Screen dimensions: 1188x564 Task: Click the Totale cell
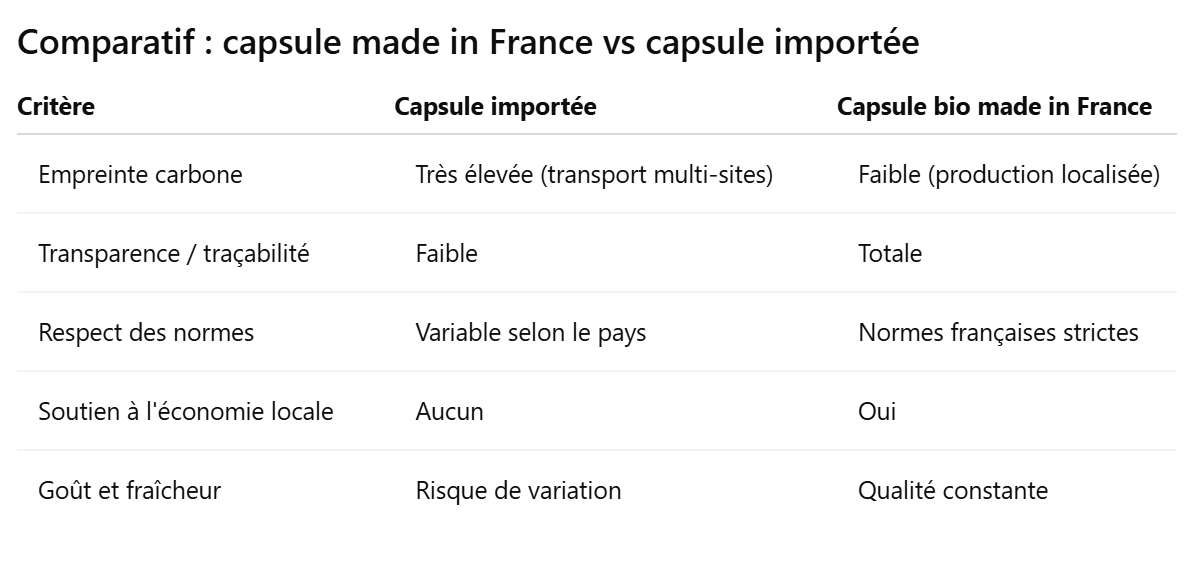(889, 253)
